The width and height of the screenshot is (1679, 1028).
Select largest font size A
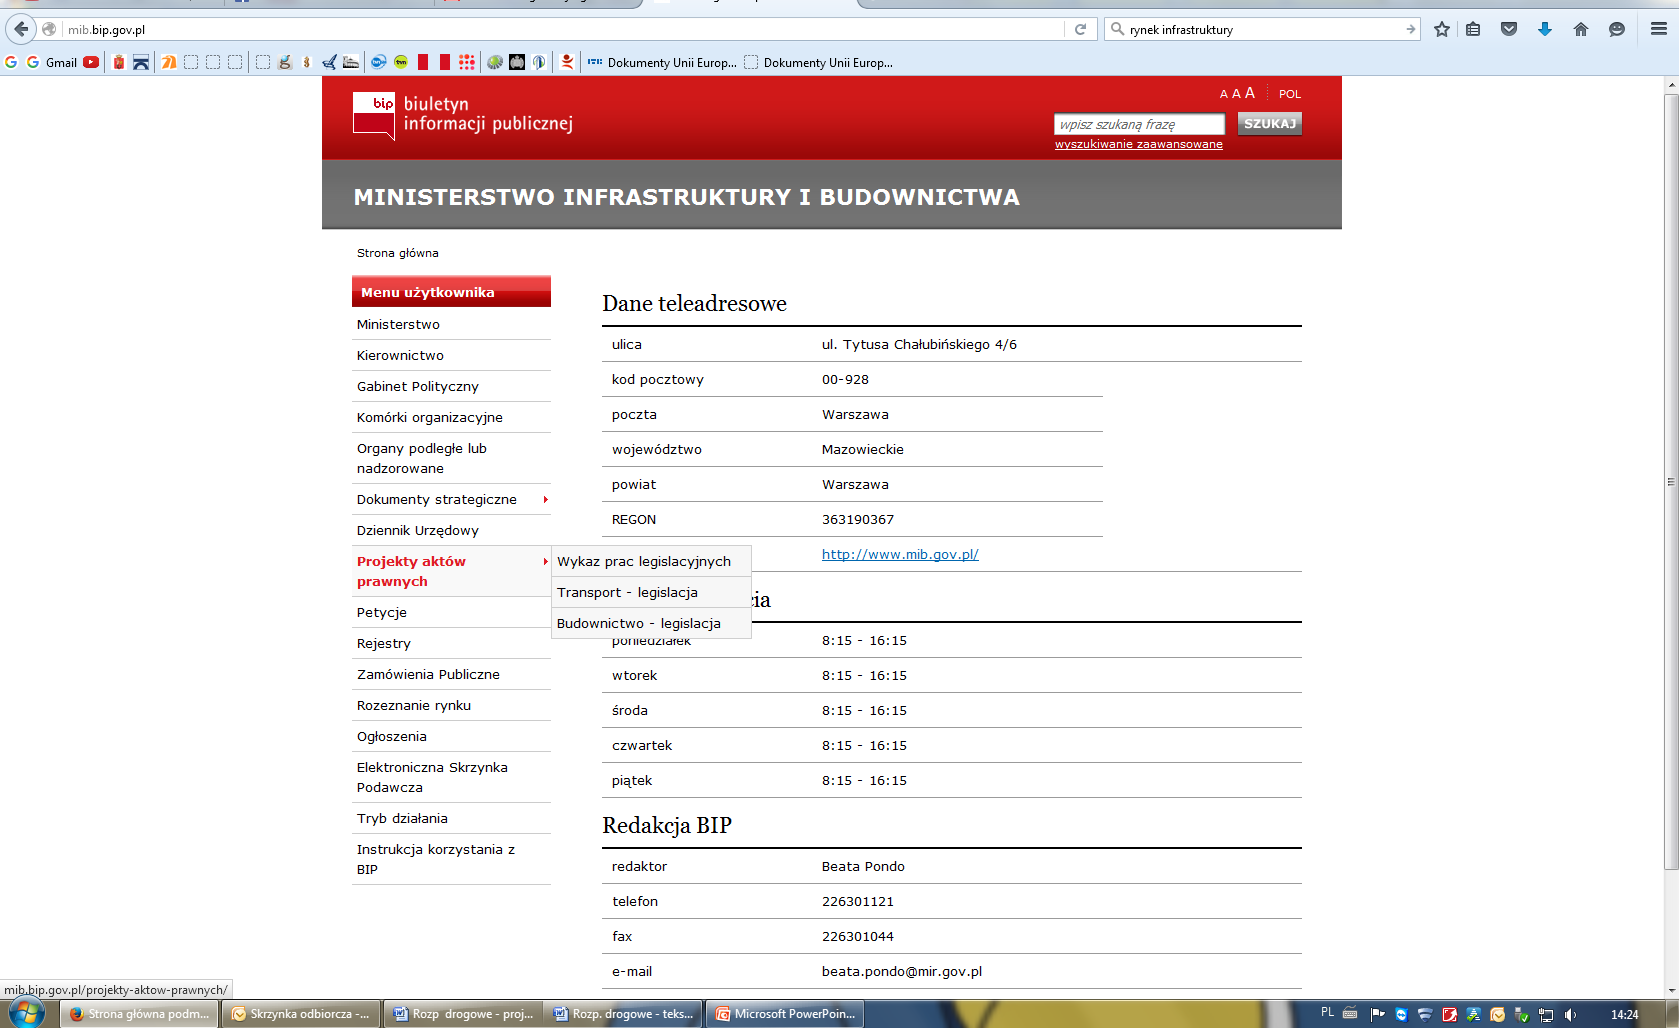pyautogui.click(x=1250, y=93)
